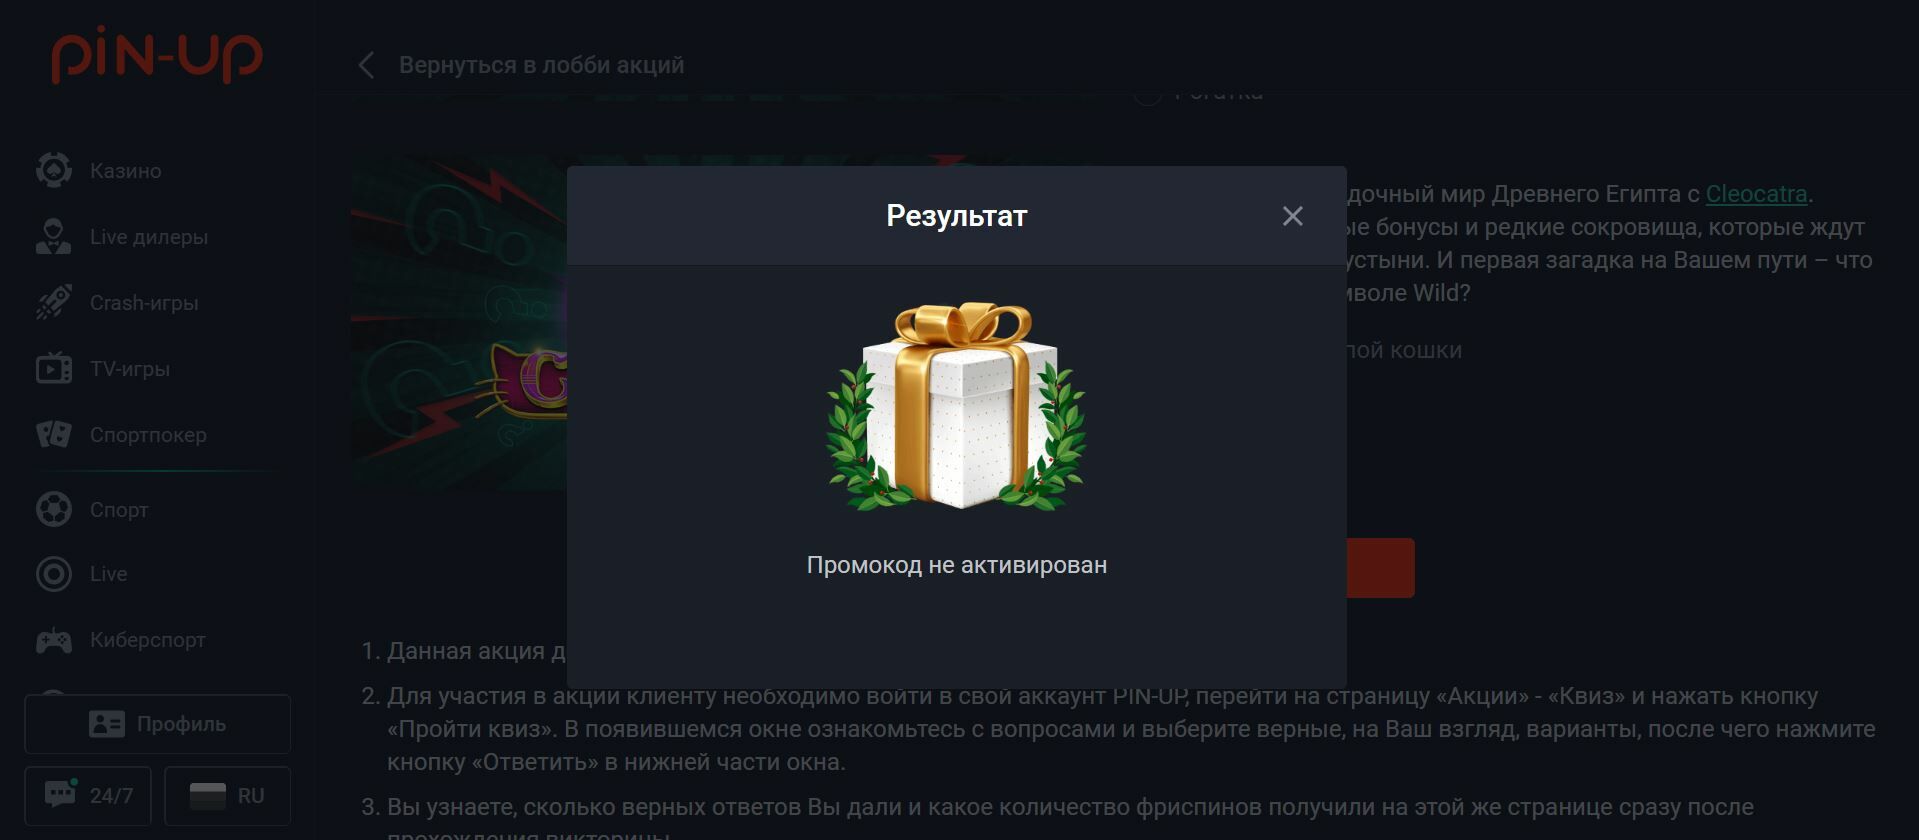This screenshot has width=1919, height=840.
Task: Open TV-игры icon in sidebar
Action: click(x=54, y=368)
